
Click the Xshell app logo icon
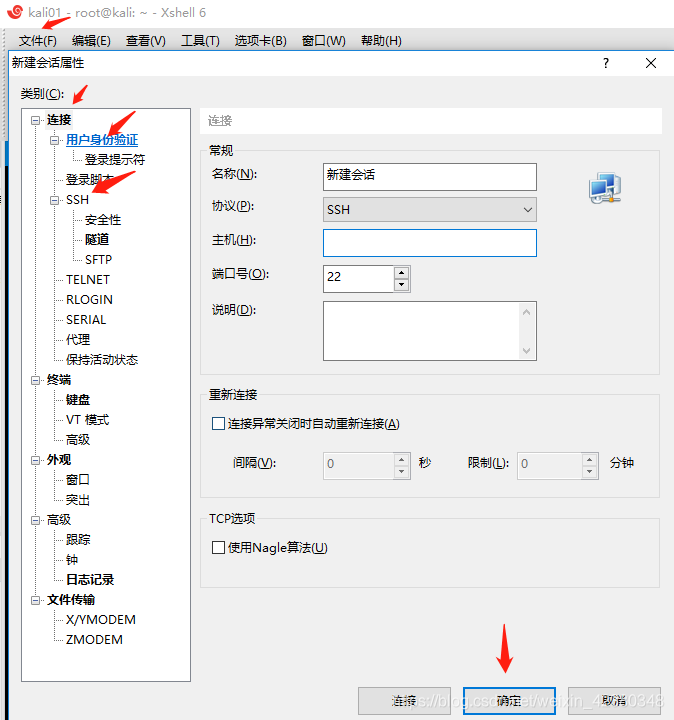click(x=15, y=12)
